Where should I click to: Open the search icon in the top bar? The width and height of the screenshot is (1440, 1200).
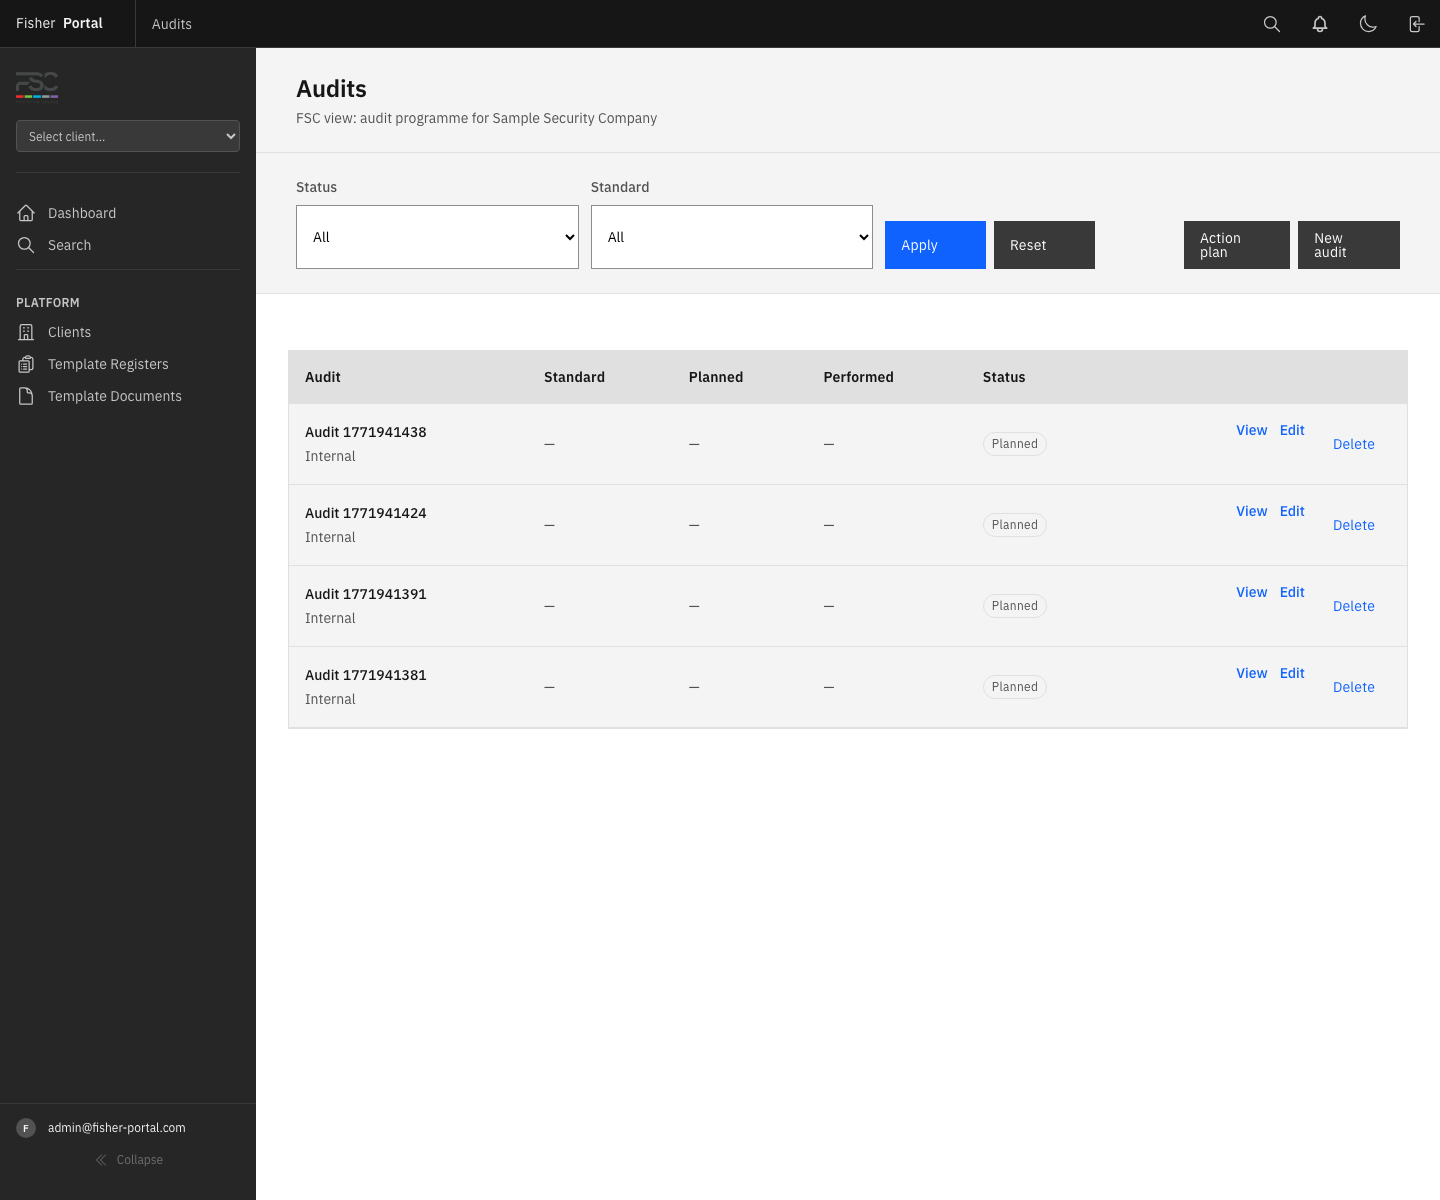coord(1271,23)
